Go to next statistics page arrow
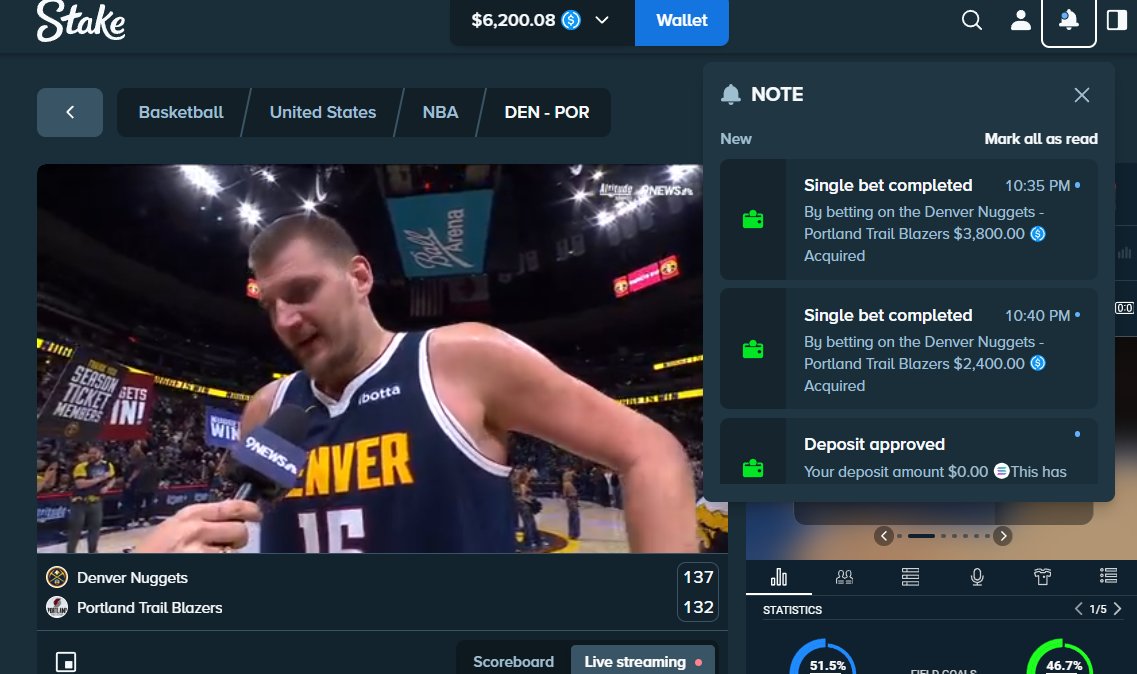 (x=1117, y=609)
